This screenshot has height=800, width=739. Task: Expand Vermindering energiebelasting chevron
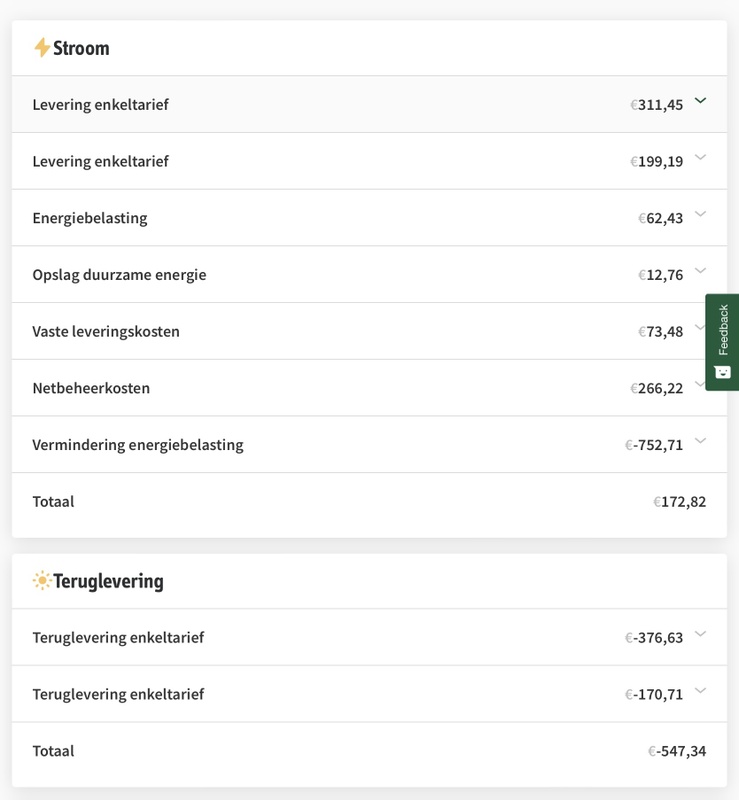[x=700, y=441]
